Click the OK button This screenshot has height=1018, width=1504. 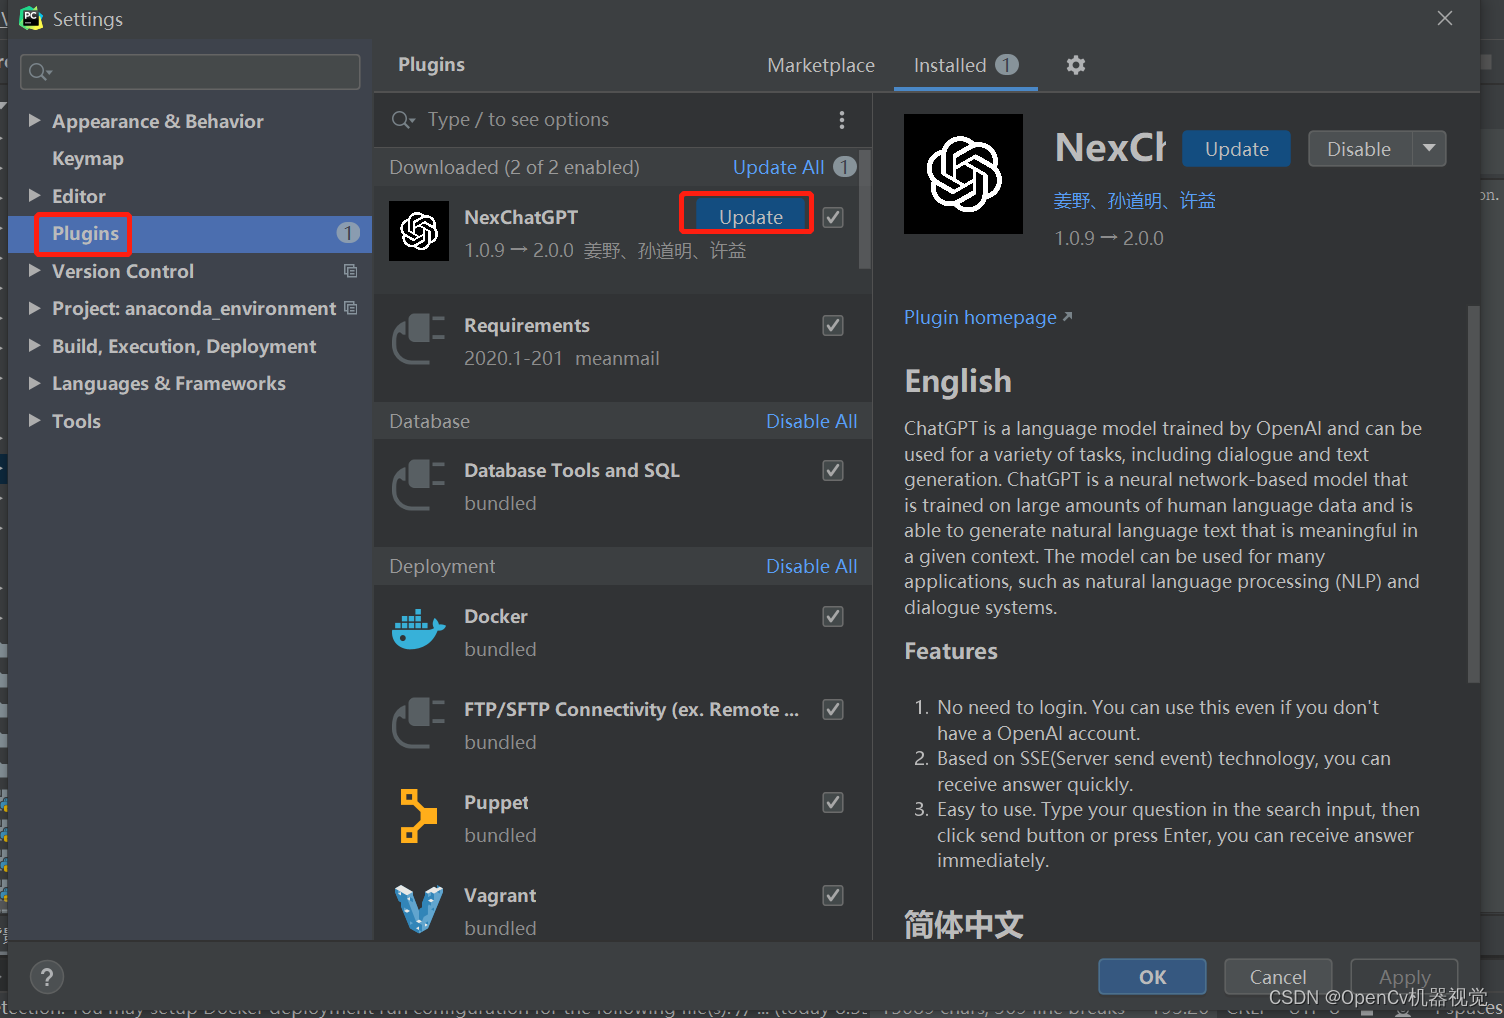coord(1152,977)
